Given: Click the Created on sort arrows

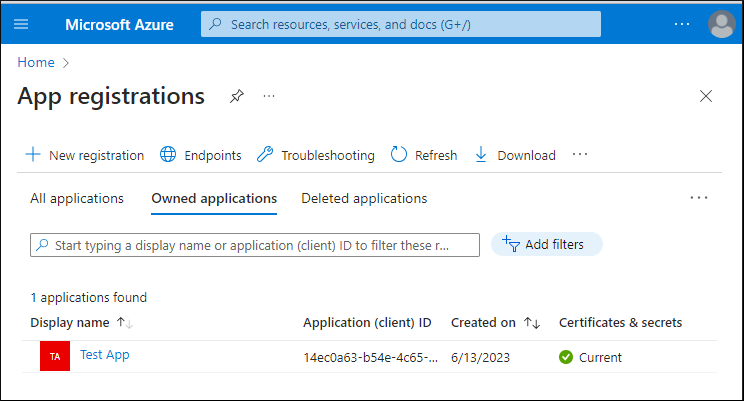Looking at the screenshot, I should click(532, 323).
